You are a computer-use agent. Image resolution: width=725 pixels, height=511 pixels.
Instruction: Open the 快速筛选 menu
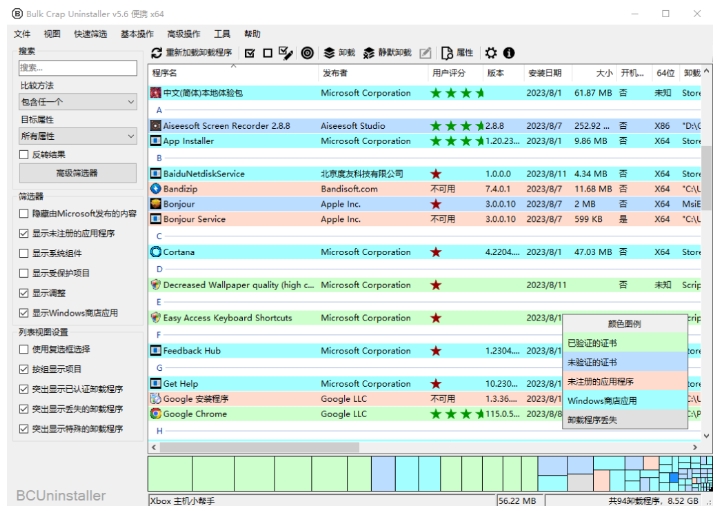click(x=90, y=34)
